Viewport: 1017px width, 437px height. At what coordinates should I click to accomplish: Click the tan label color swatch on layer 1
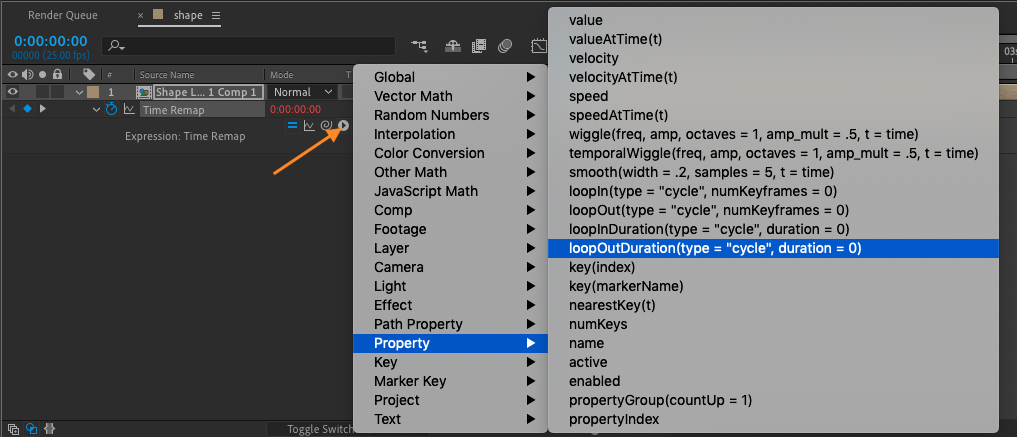[90, 92]
